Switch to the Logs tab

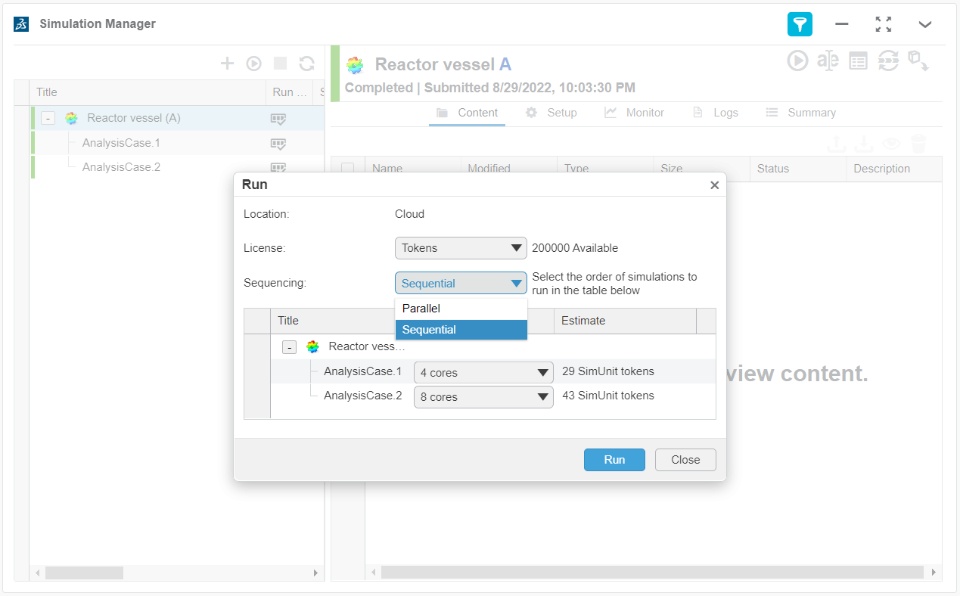pyautogui.click(x=715, y=113)
